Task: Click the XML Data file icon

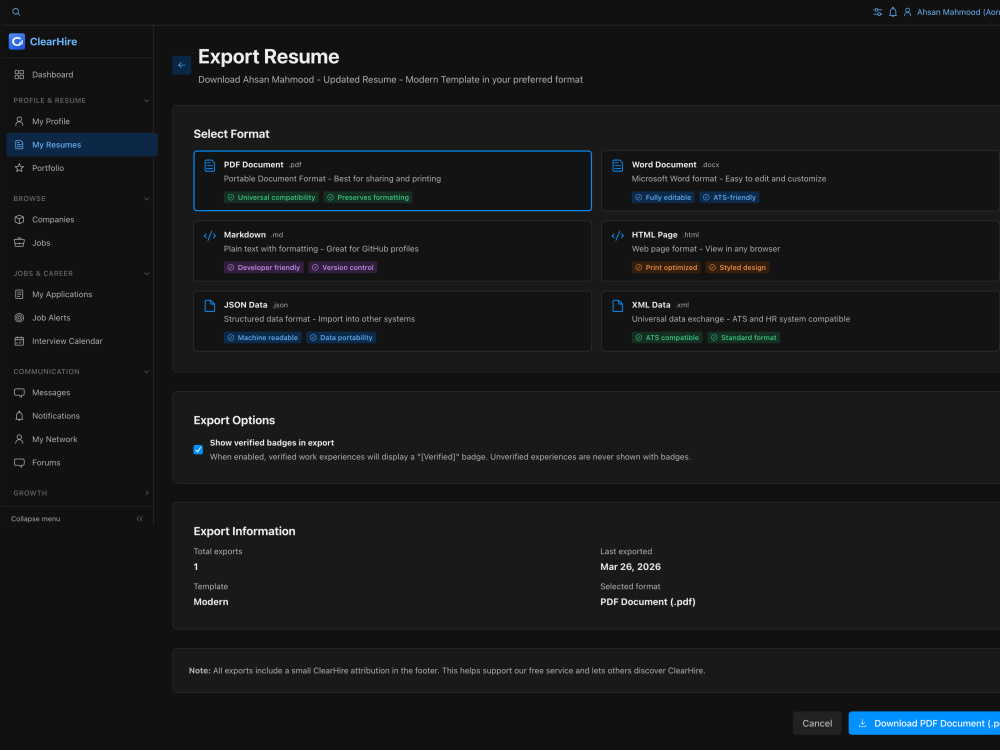Action: tap(617, 306)
